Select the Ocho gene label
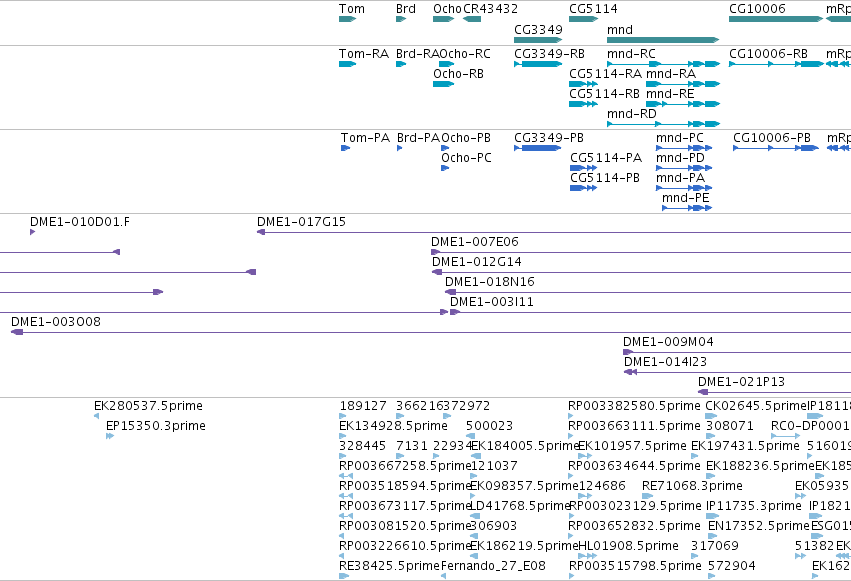 (x=447, y=9)
